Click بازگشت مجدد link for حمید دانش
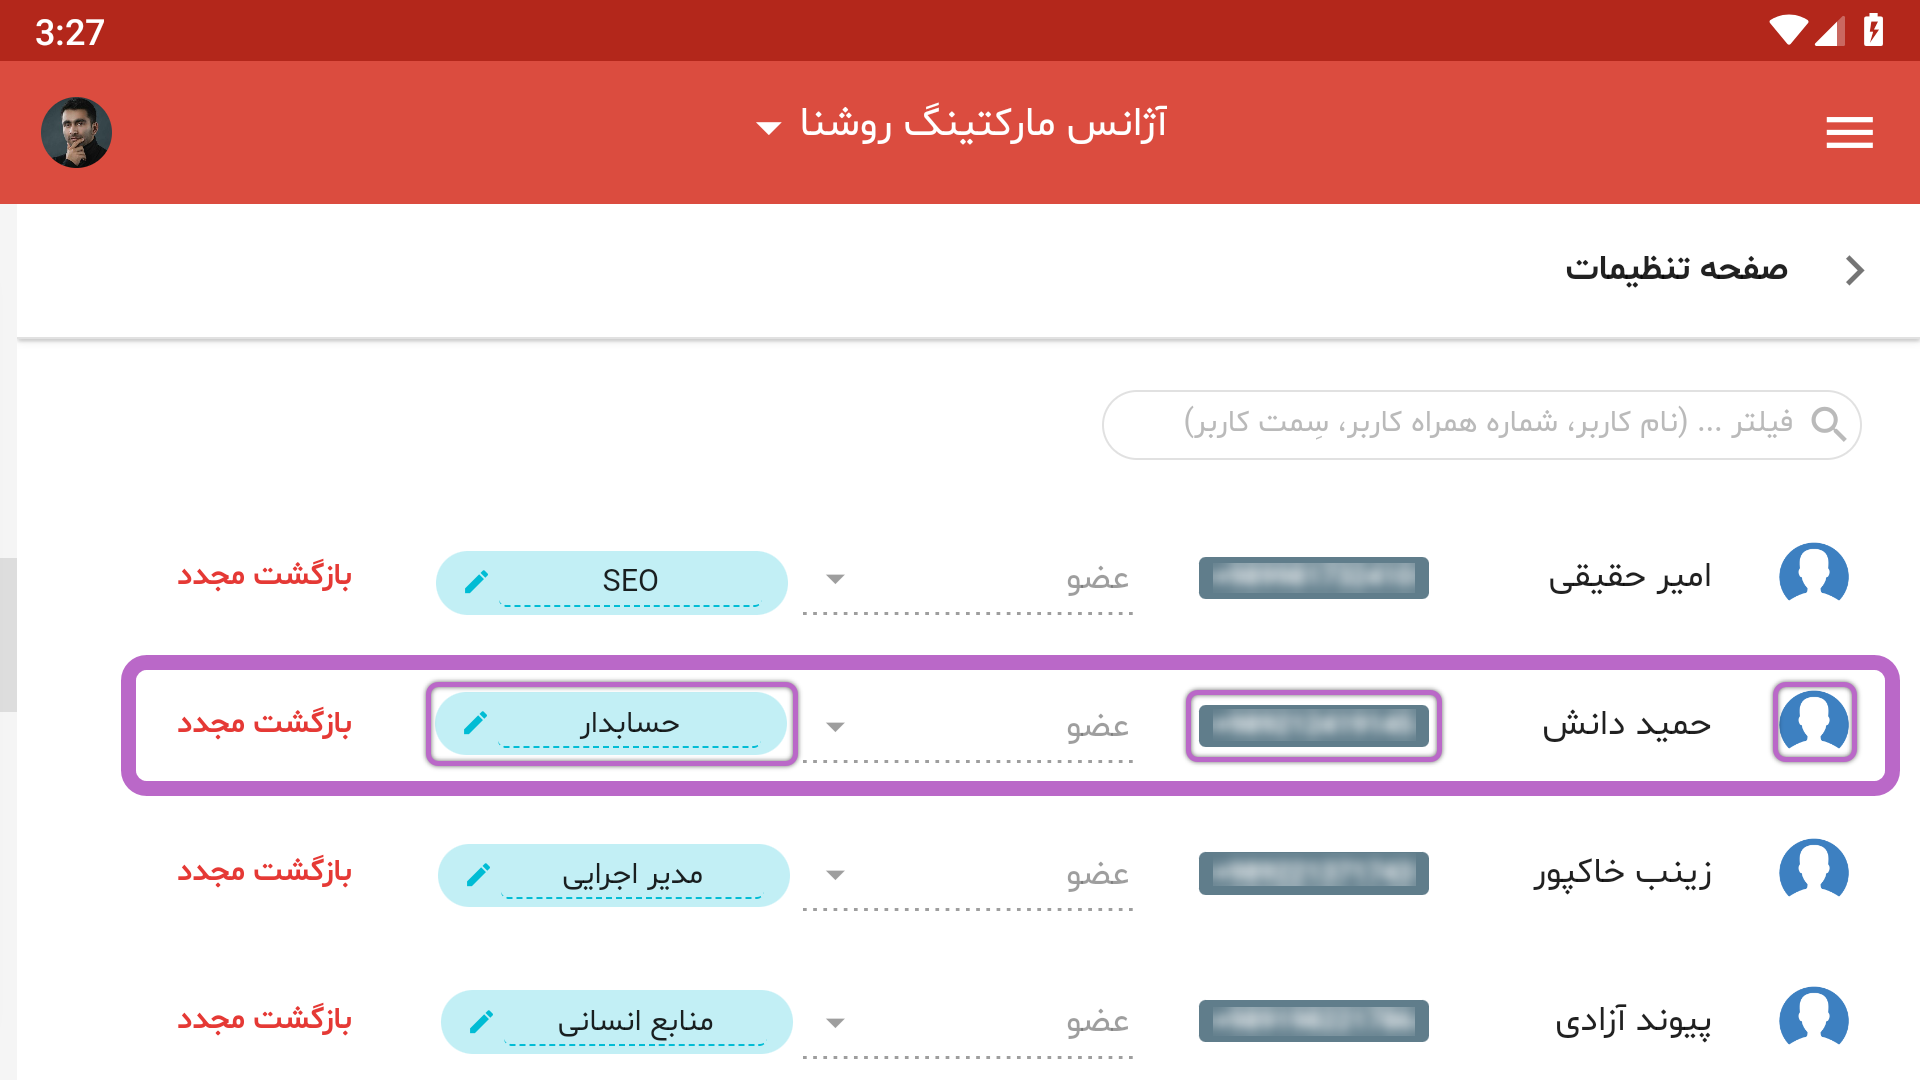The image size is (1920, 1080). [265, 723]
